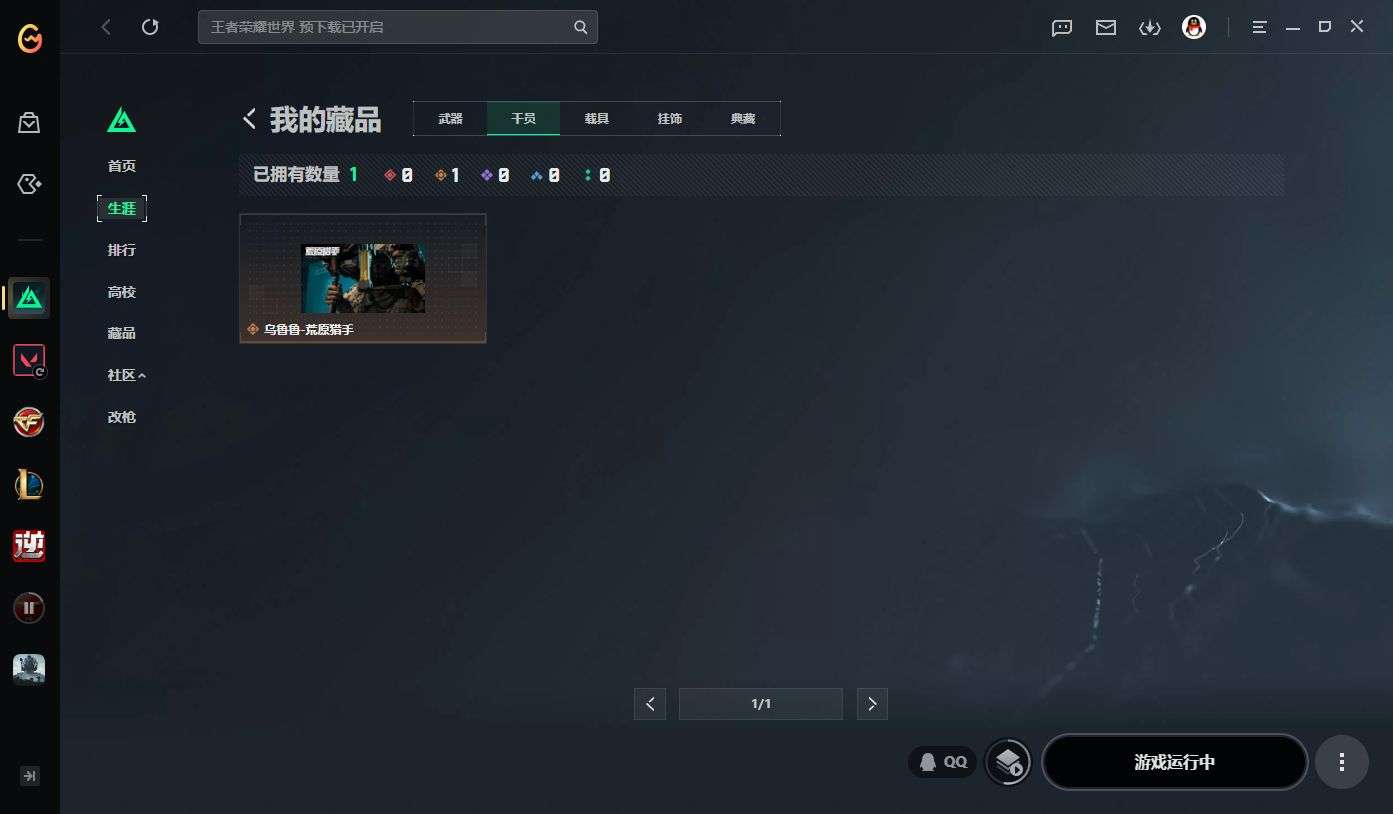1393x814 pixels.
Task: Open the hamburger main menu icon
Action: coord(1260,27)
